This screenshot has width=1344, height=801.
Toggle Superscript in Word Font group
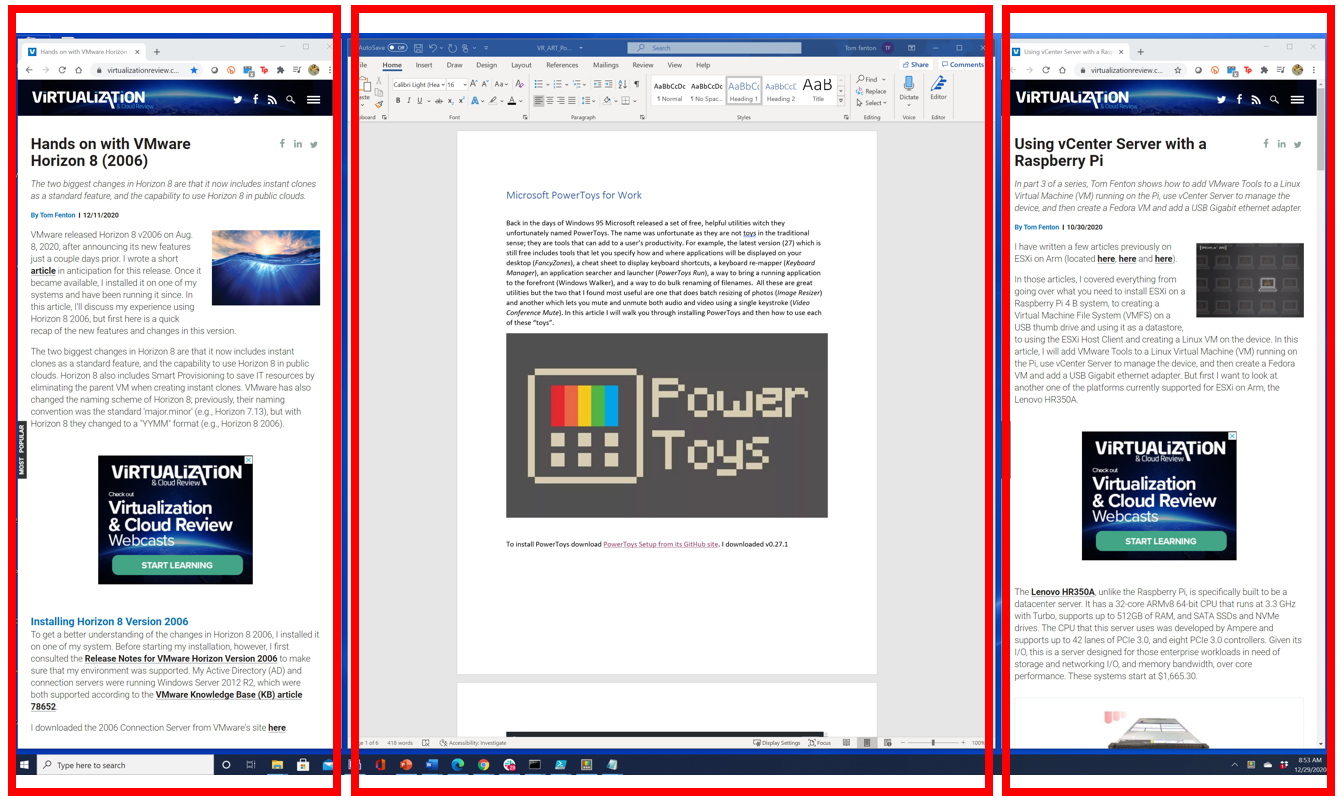[x=460, y=100]
